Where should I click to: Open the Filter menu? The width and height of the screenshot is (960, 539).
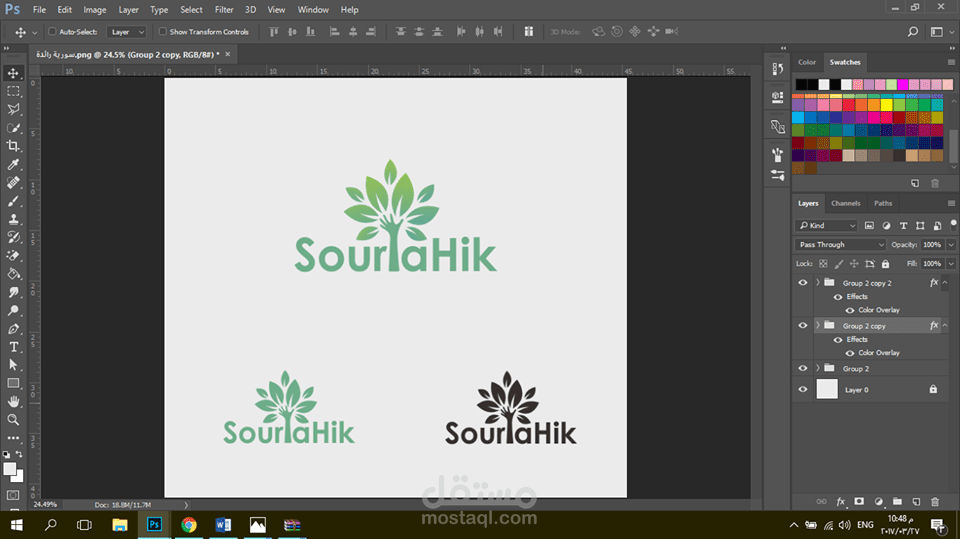[224, 10]
